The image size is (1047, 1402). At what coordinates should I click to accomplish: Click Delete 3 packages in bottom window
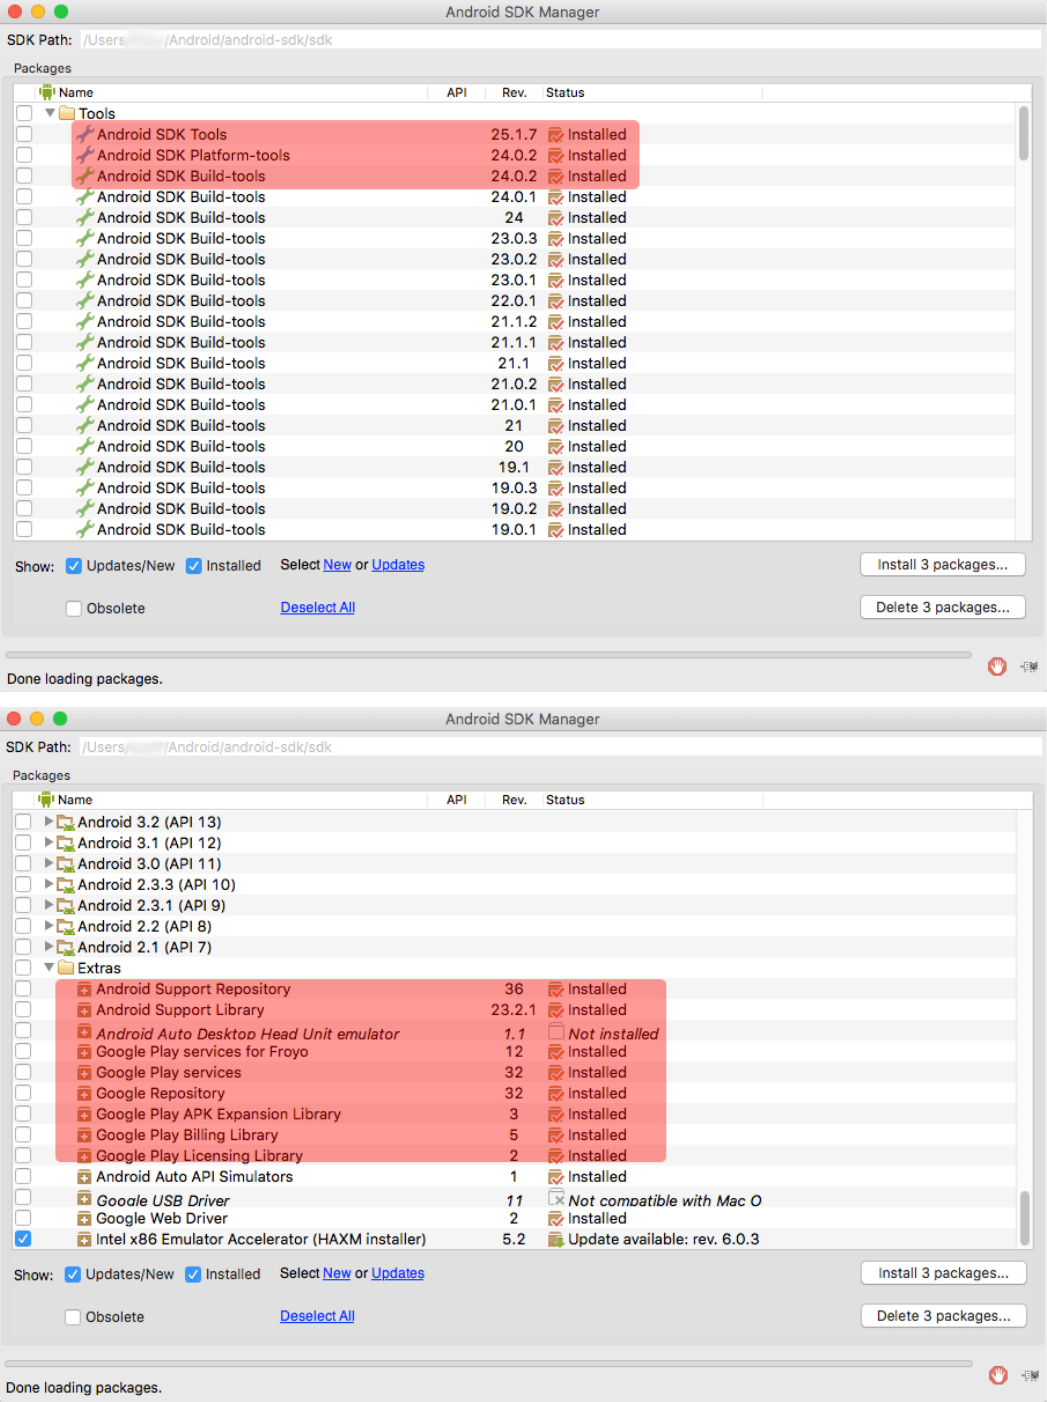[944, 1316]
